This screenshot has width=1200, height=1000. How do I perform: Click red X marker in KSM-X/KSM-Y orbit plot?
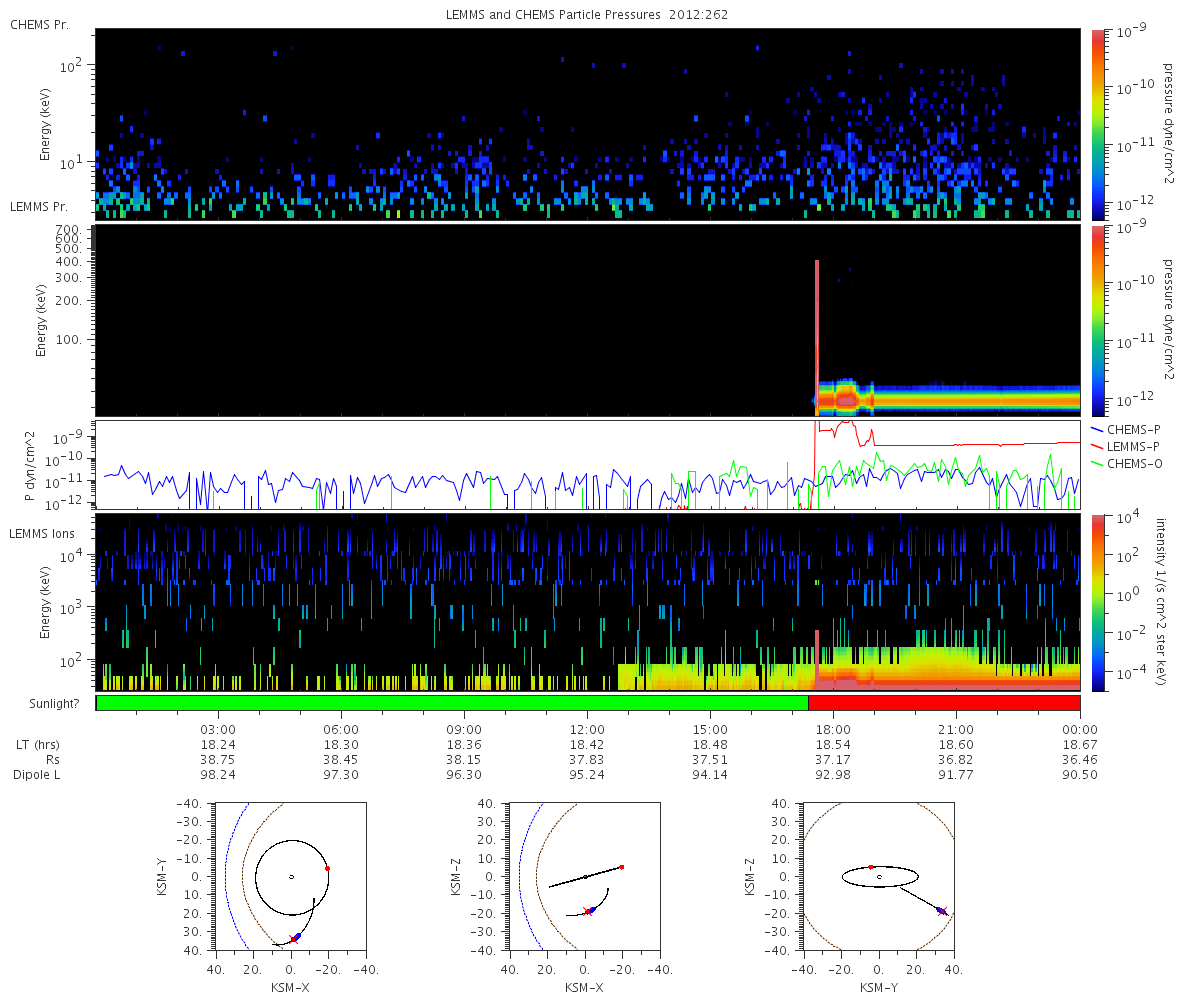pos(293,940)
